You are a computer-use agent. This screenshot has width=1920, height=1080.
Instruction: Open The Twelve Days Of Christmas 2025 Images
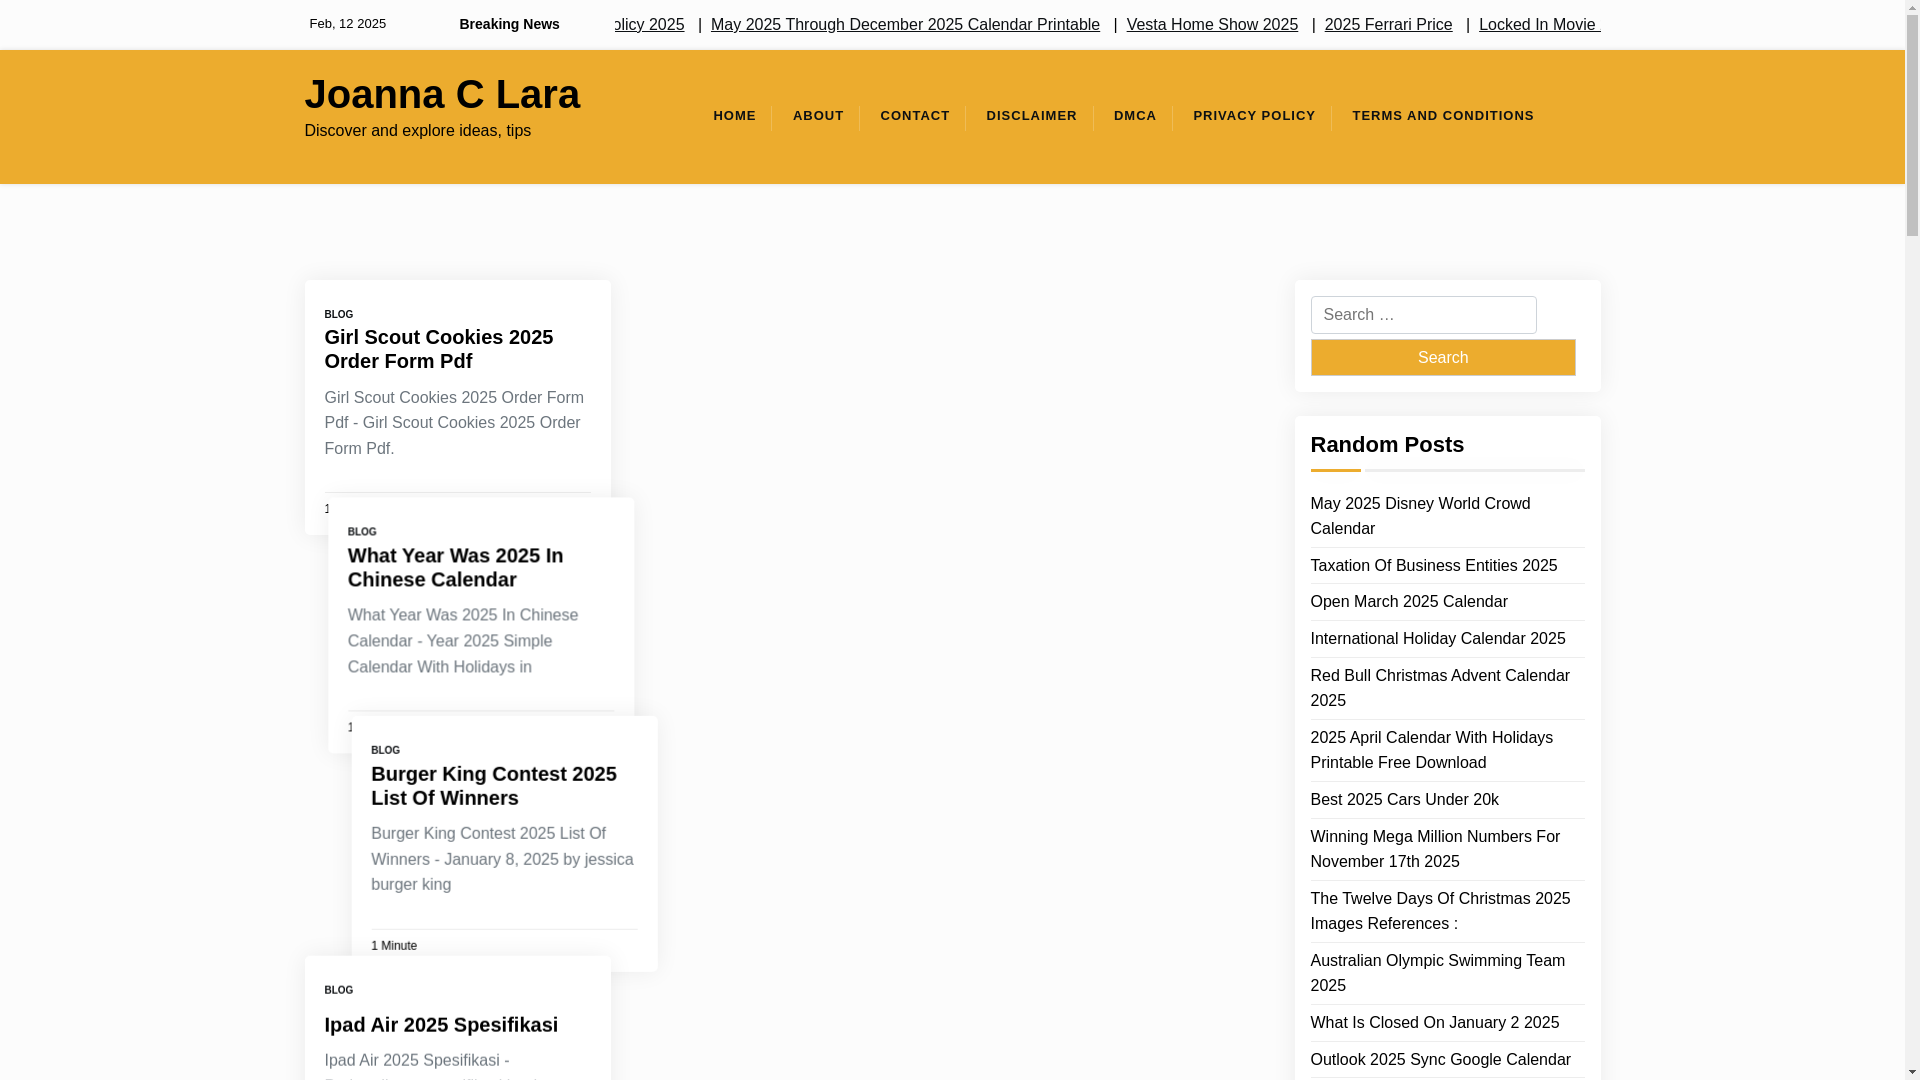tap(1439, 911)
